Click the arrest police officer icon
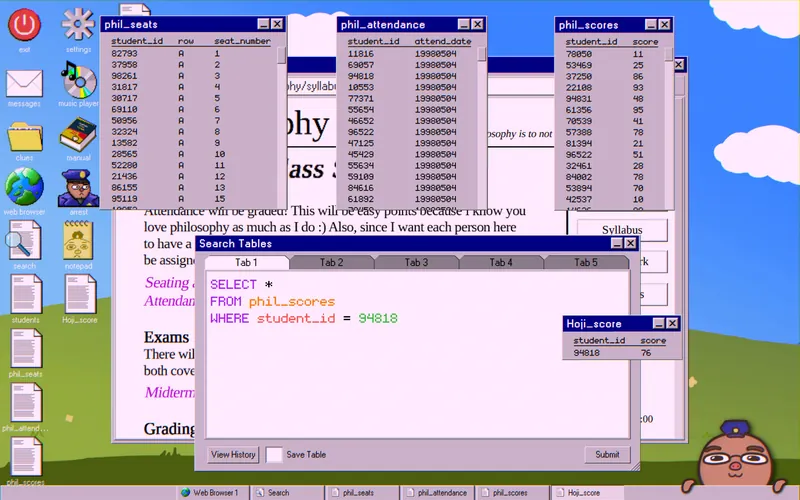The image size is (800, 500). 78,188
